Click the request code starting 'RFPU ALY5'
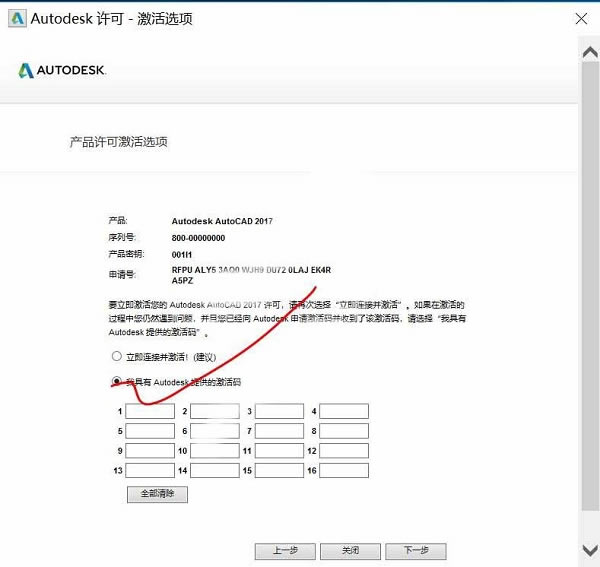This screenshot has width=600, height=567. click(251, 270)
